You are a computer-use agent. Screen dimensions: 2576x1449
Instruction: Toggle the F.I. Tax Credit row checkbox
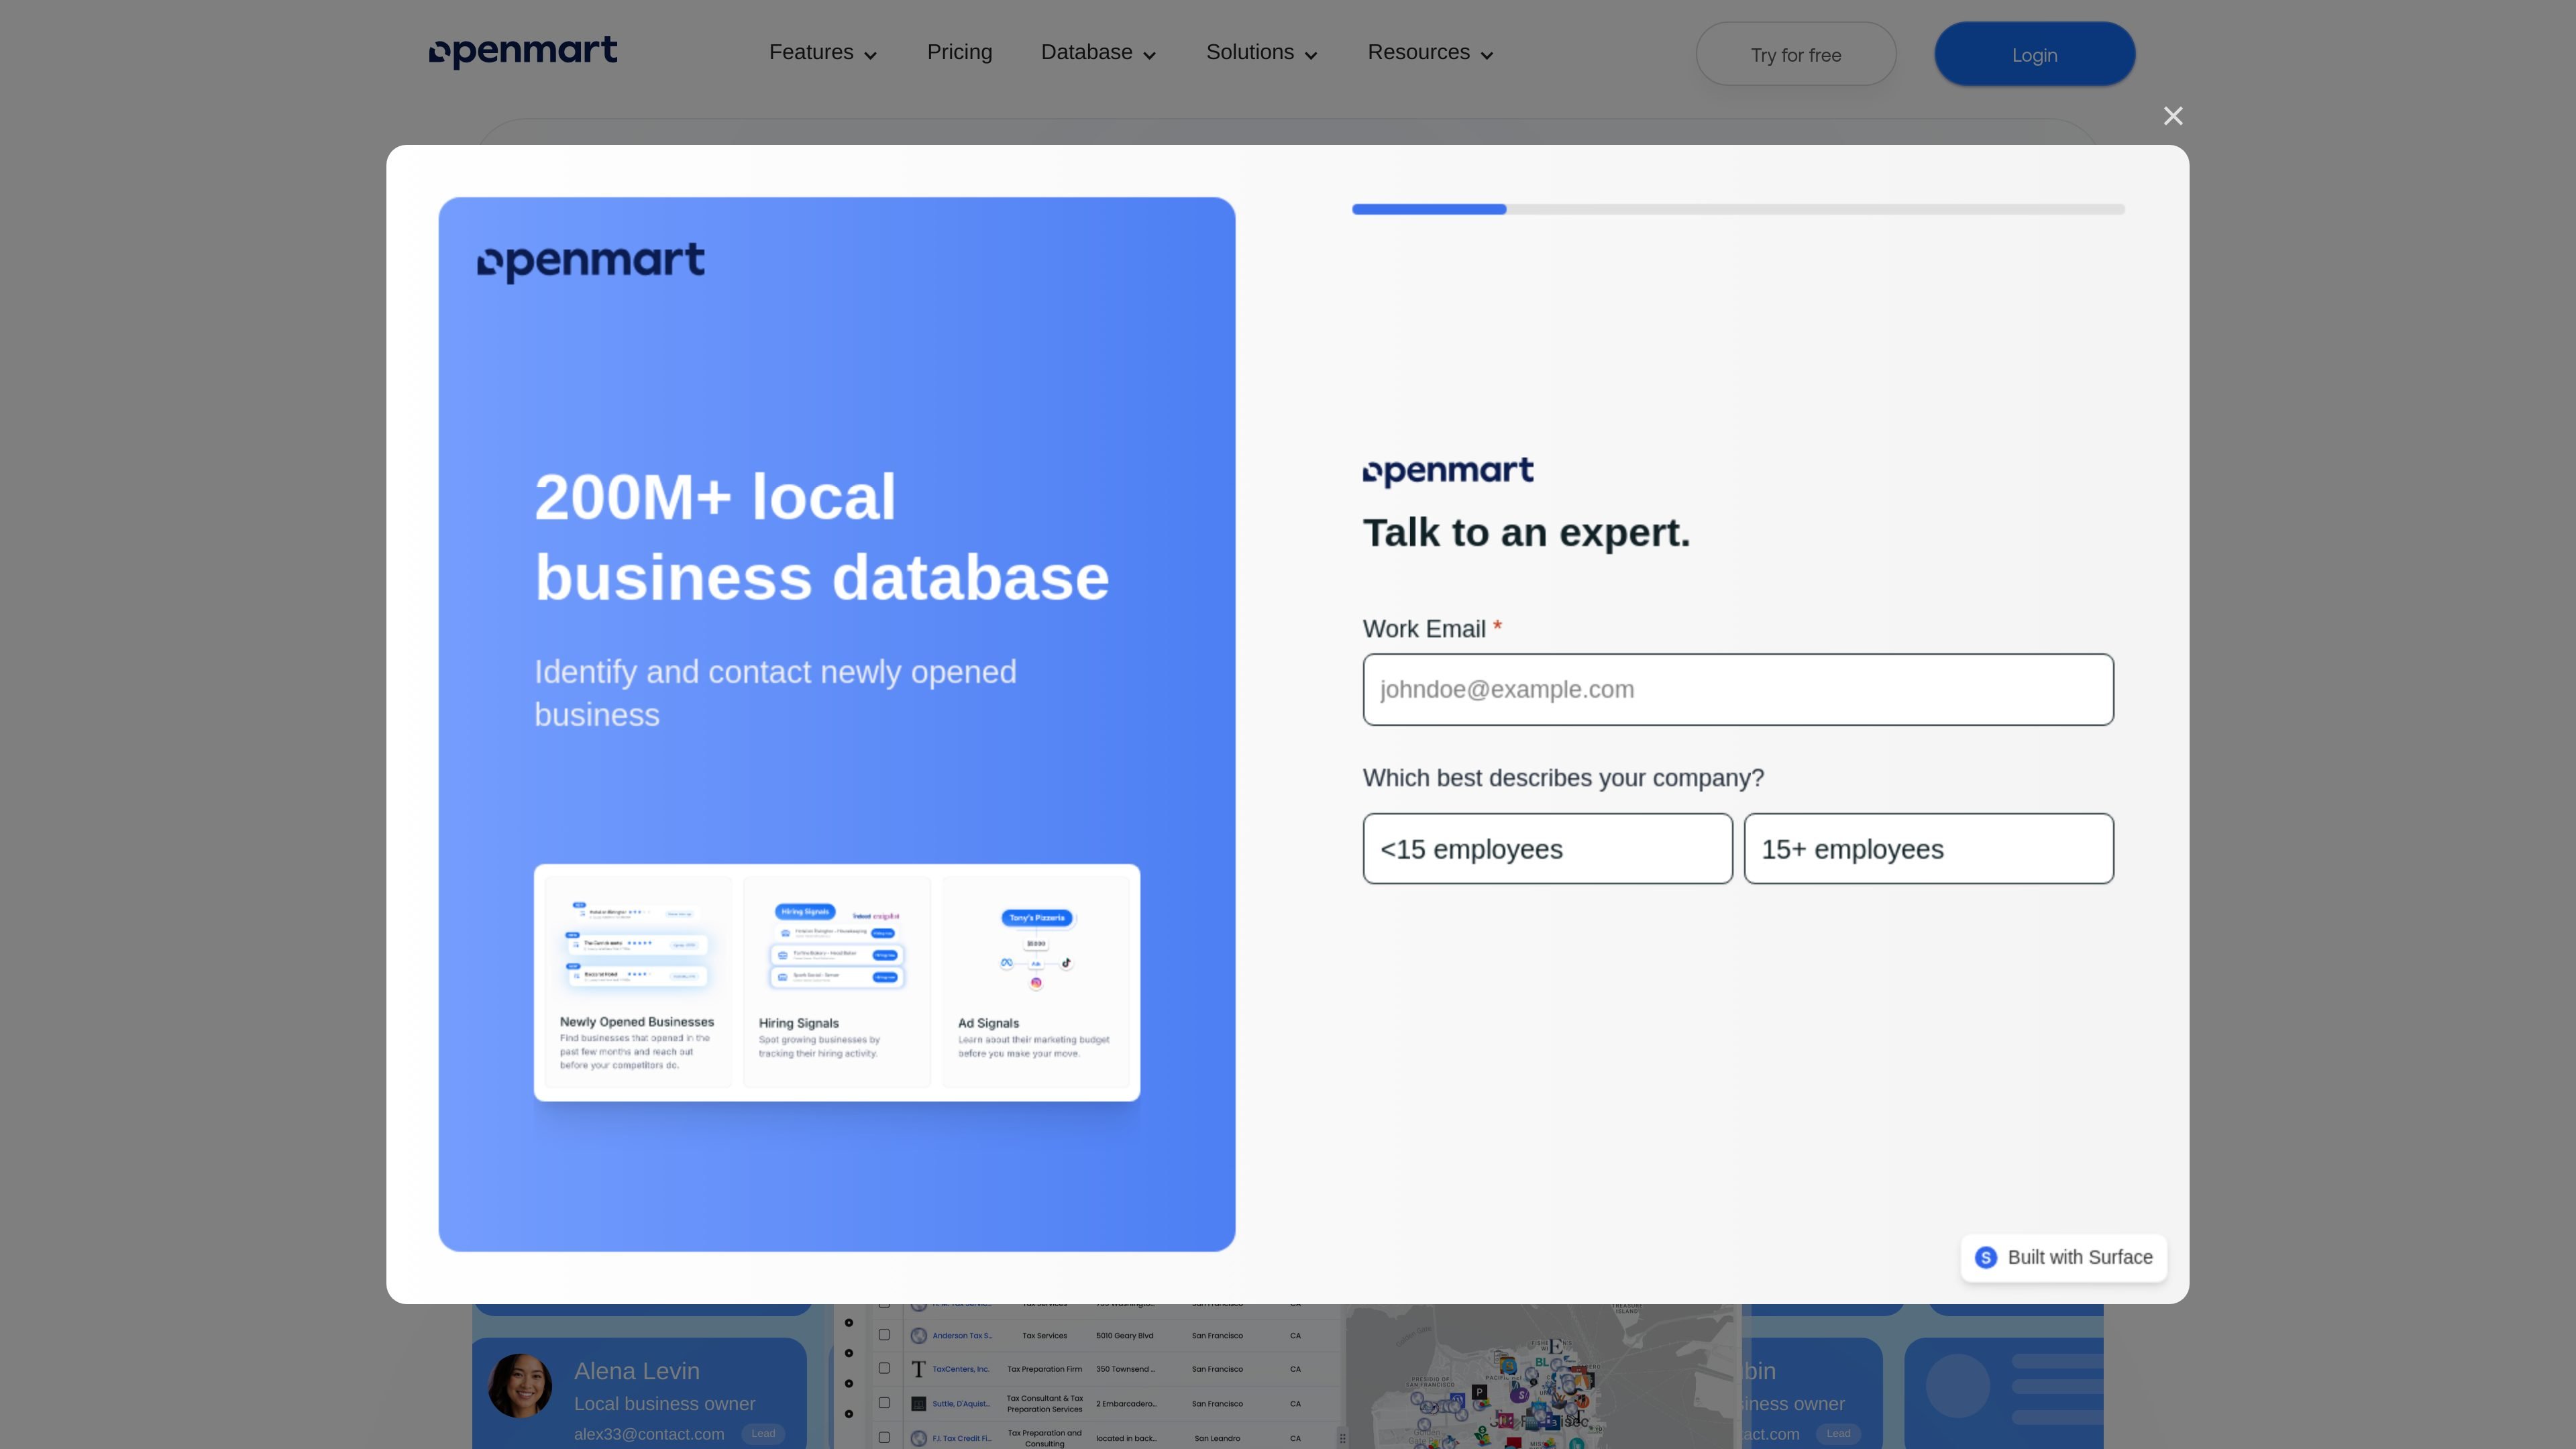click(884, 1438)
